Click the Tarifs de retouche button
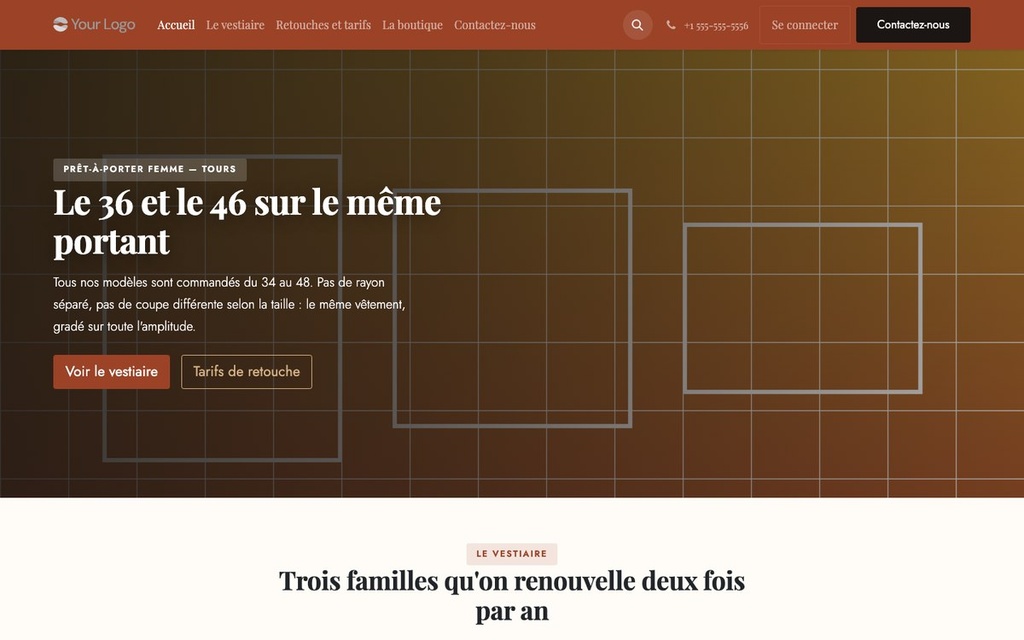The width and height of the screenshot is (1024, 640). (x=246, y=372)
